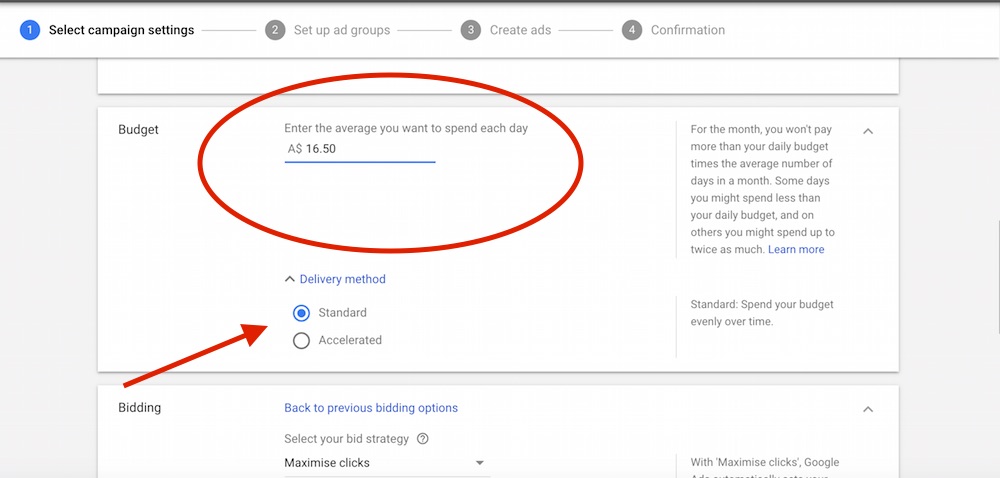Click the blue step 1 circle

[x=30, y=30]
